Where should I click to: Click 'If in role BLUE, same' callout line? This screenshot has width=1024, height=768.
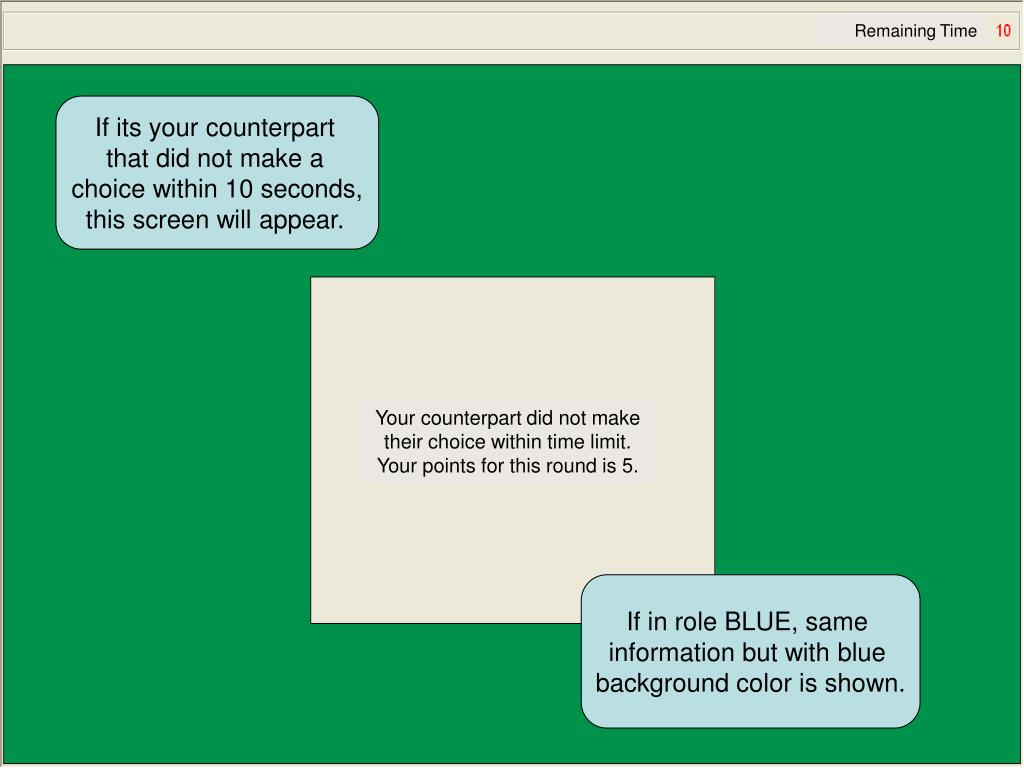click(747, 622)
